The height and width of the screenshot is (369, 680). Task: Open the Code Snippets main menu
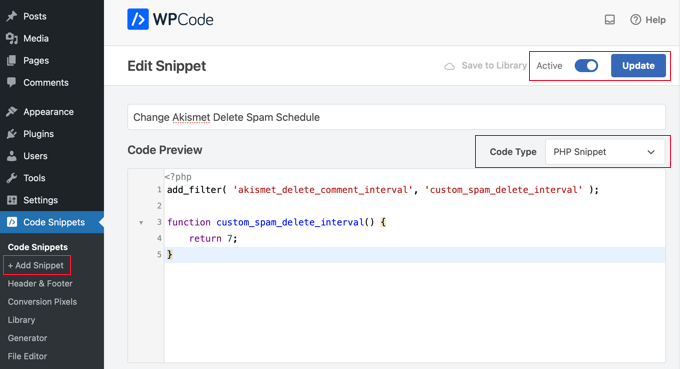pos(52,222)
